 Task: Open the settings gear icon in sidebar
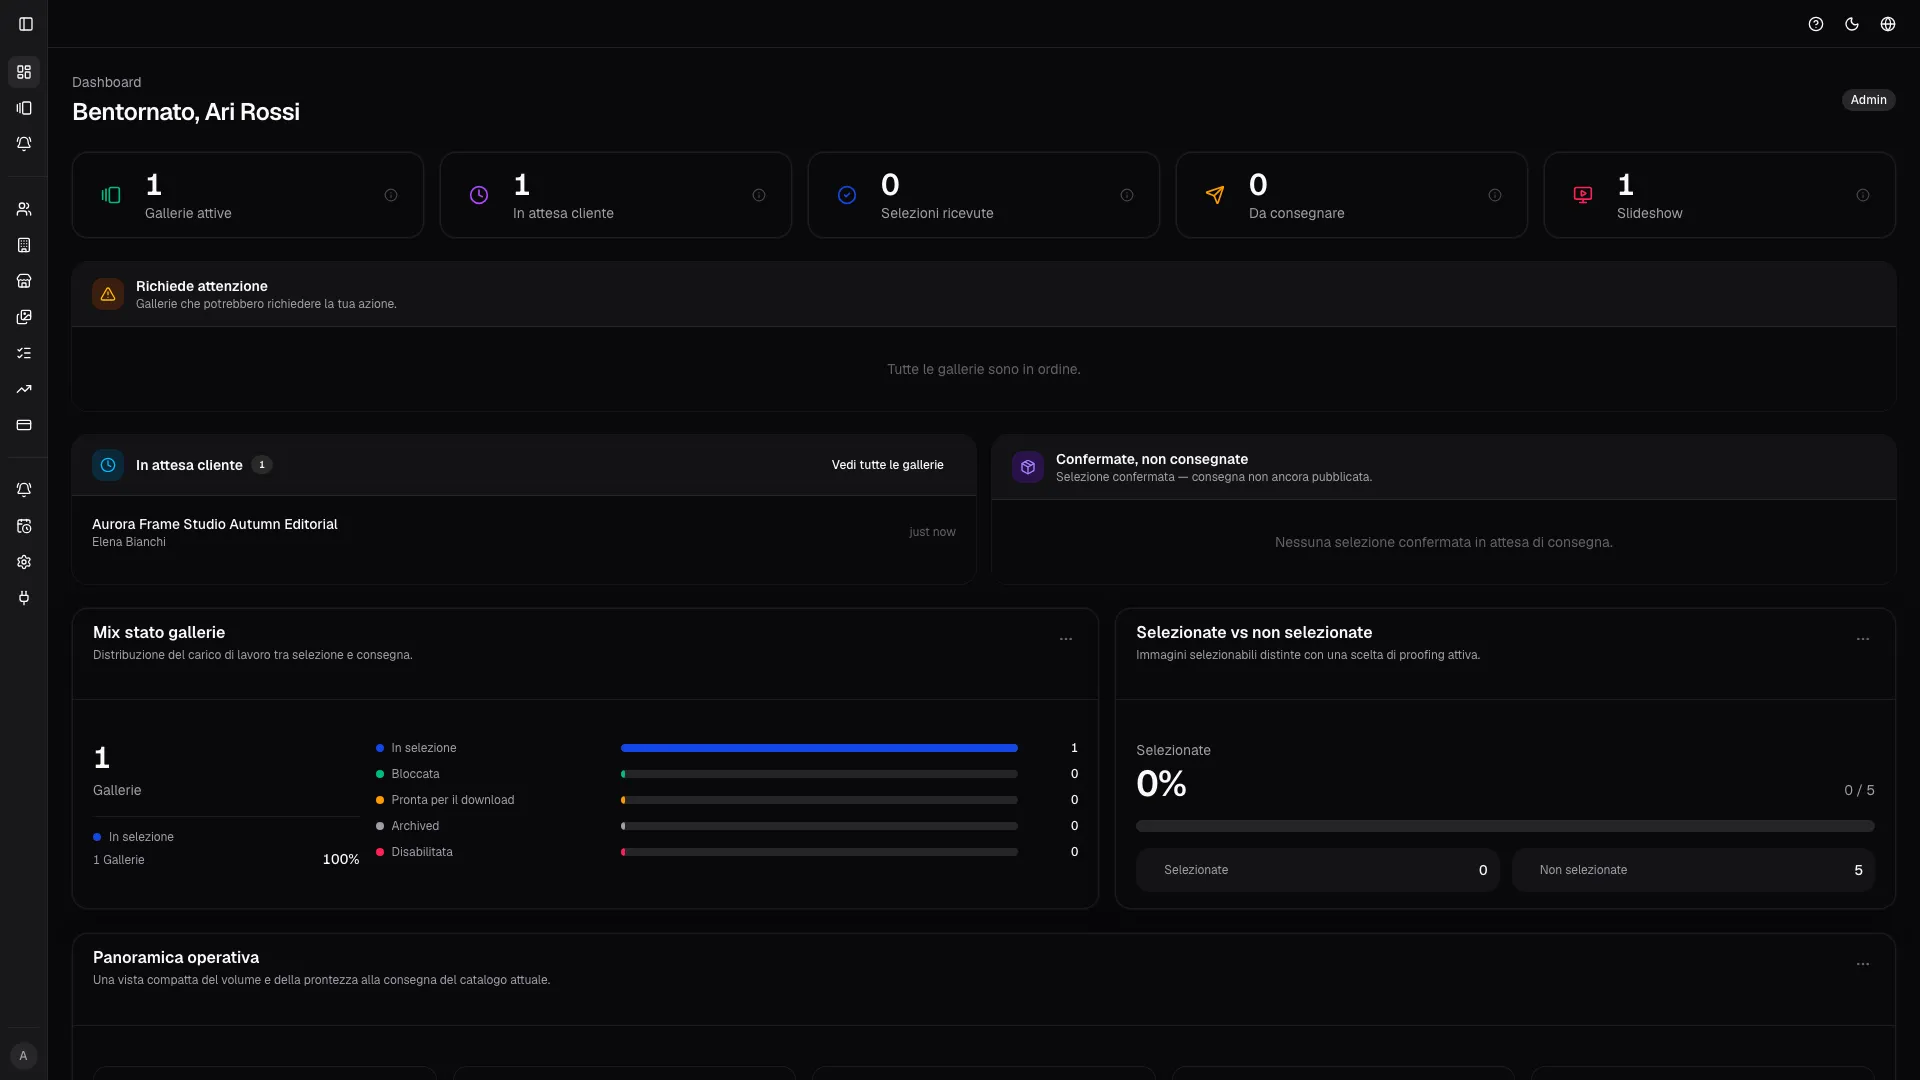coord(24,562)
